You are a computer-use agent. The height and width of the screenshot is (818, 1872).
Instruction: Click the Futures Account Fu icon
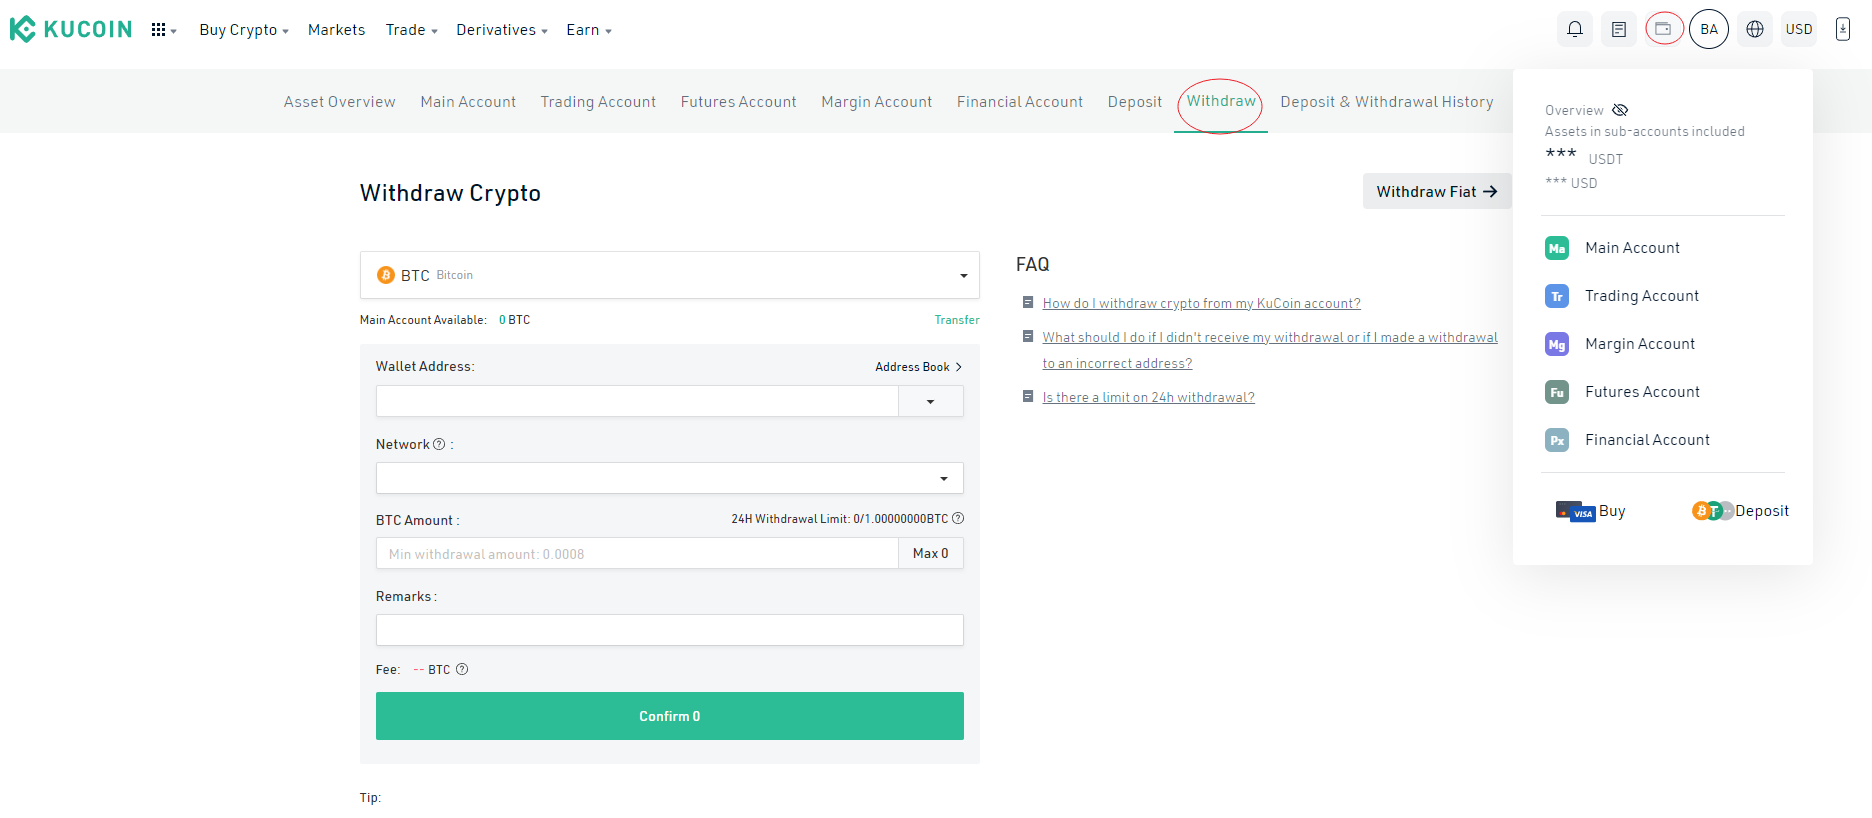tap(1557, 392)
